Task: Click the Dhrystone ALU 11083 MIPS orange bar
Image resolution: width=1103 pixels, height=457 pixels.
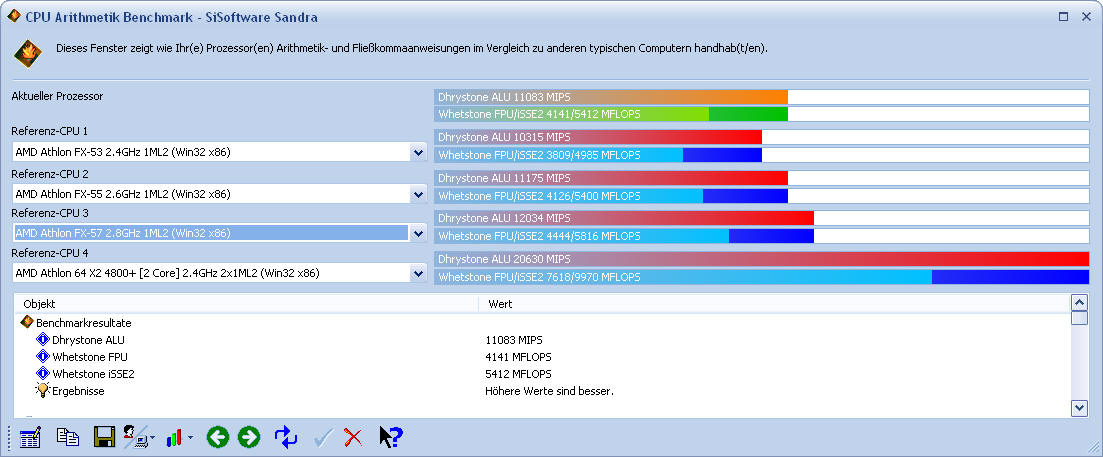Action: [x=611, y=96]
